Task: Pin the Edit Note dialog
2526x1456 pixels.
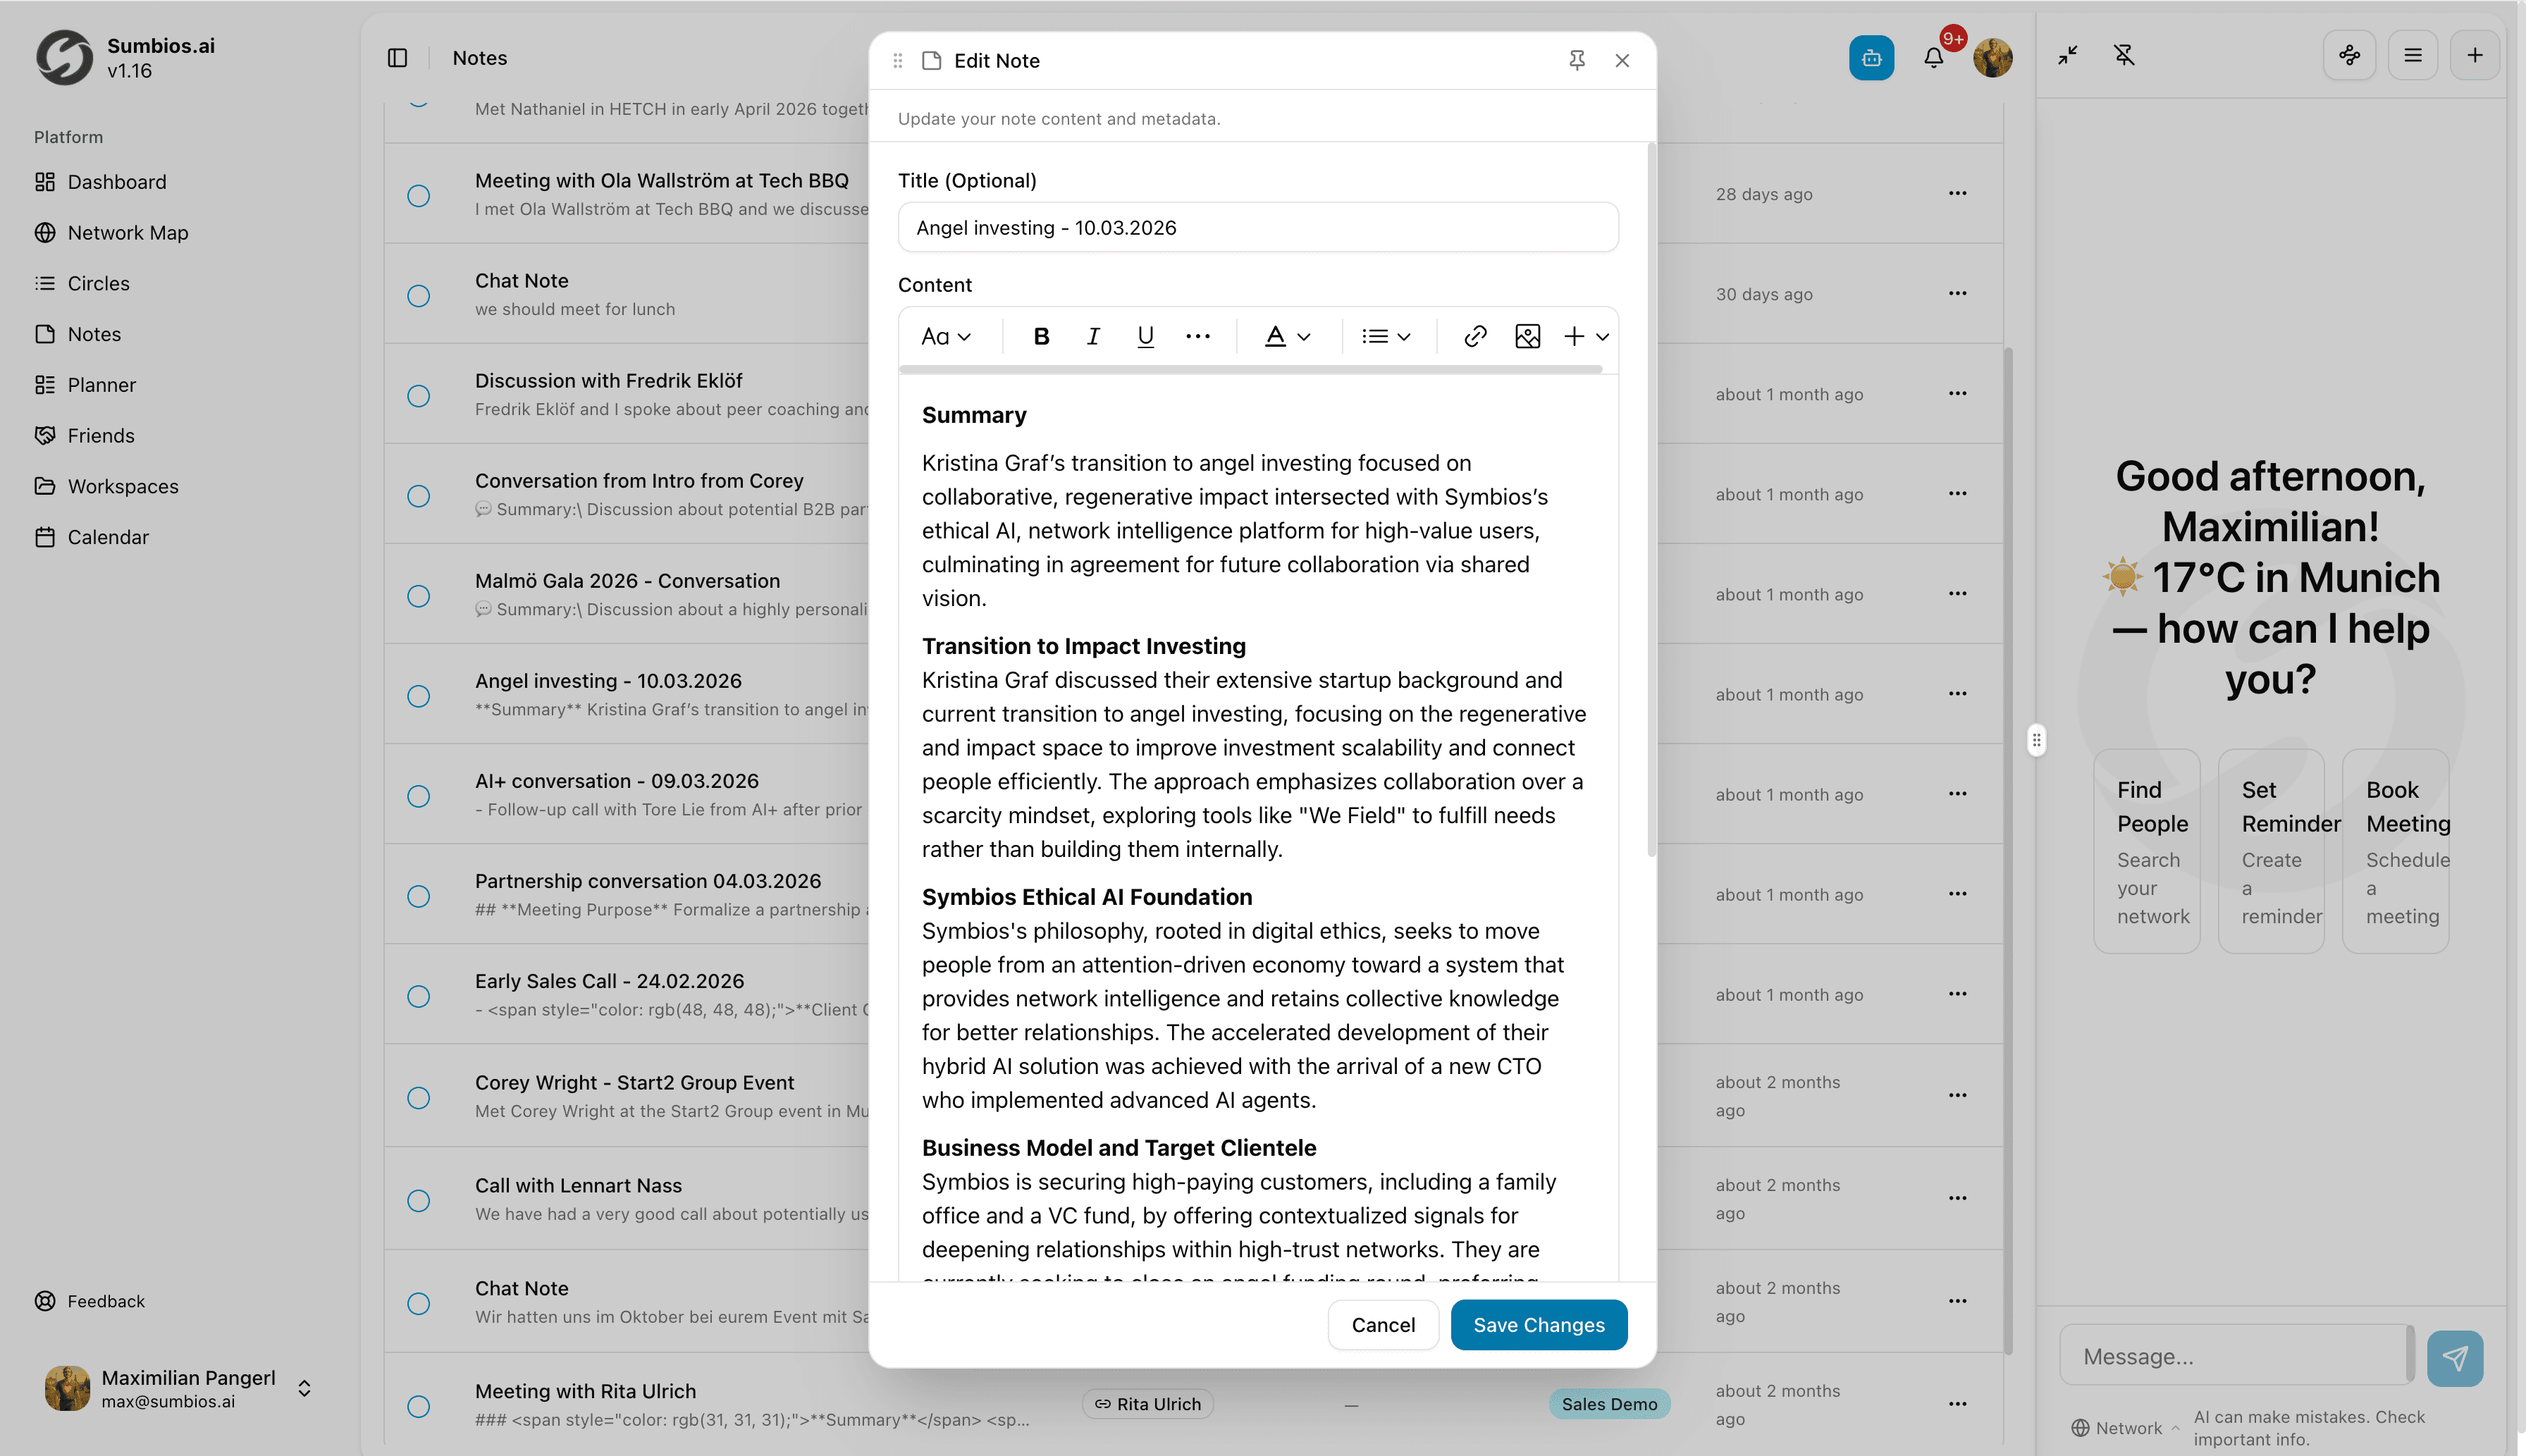Action: click(1577, 61)
